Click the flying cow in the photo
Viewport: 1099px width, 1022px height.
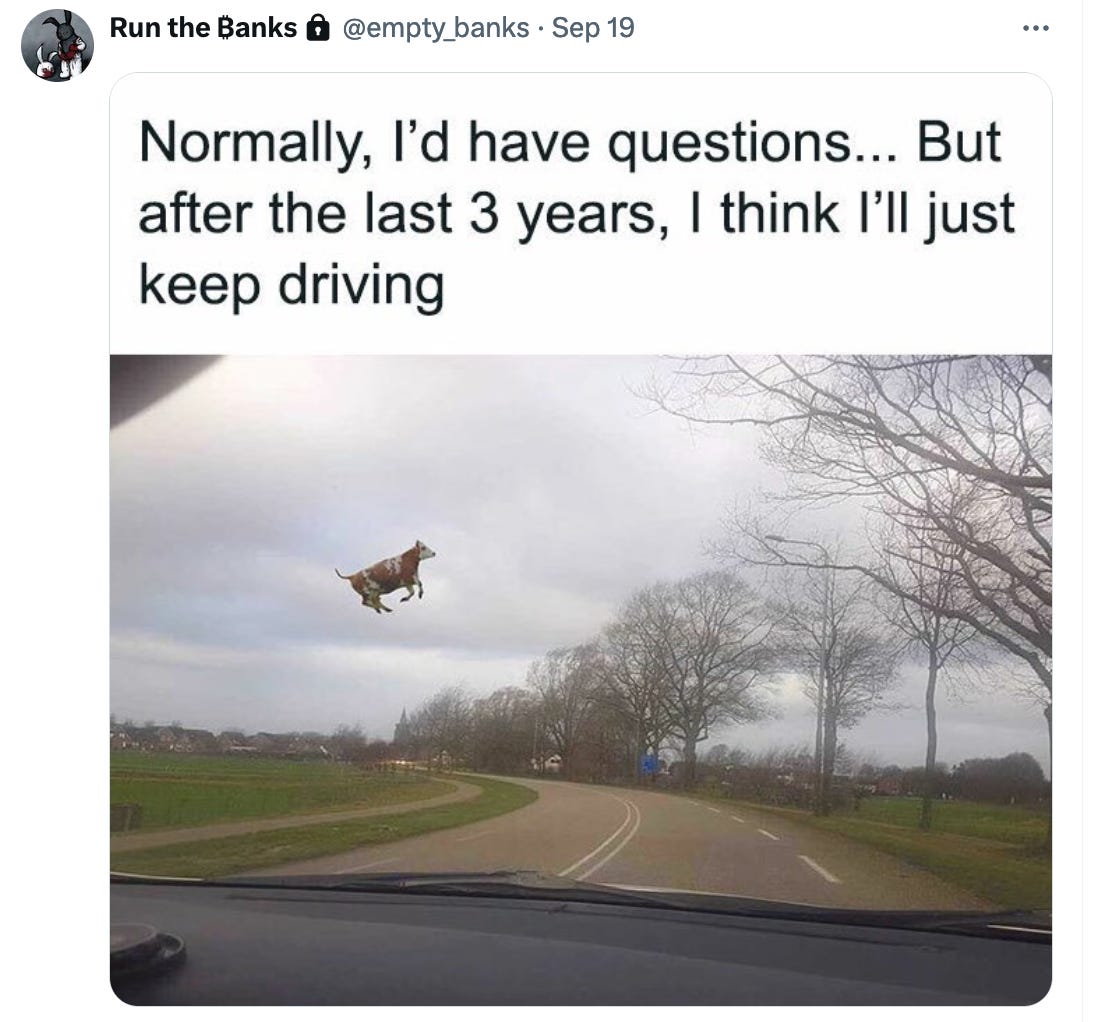(x=385, y=575)
